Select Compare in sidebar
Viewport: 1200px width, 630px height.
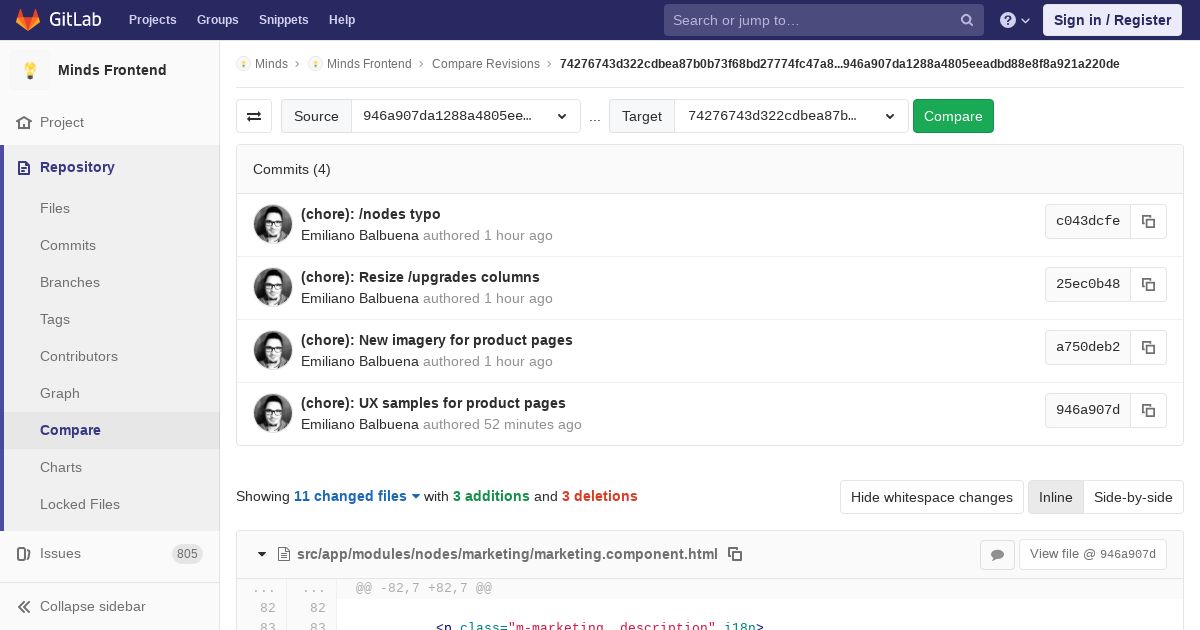(x=70, y=430)
